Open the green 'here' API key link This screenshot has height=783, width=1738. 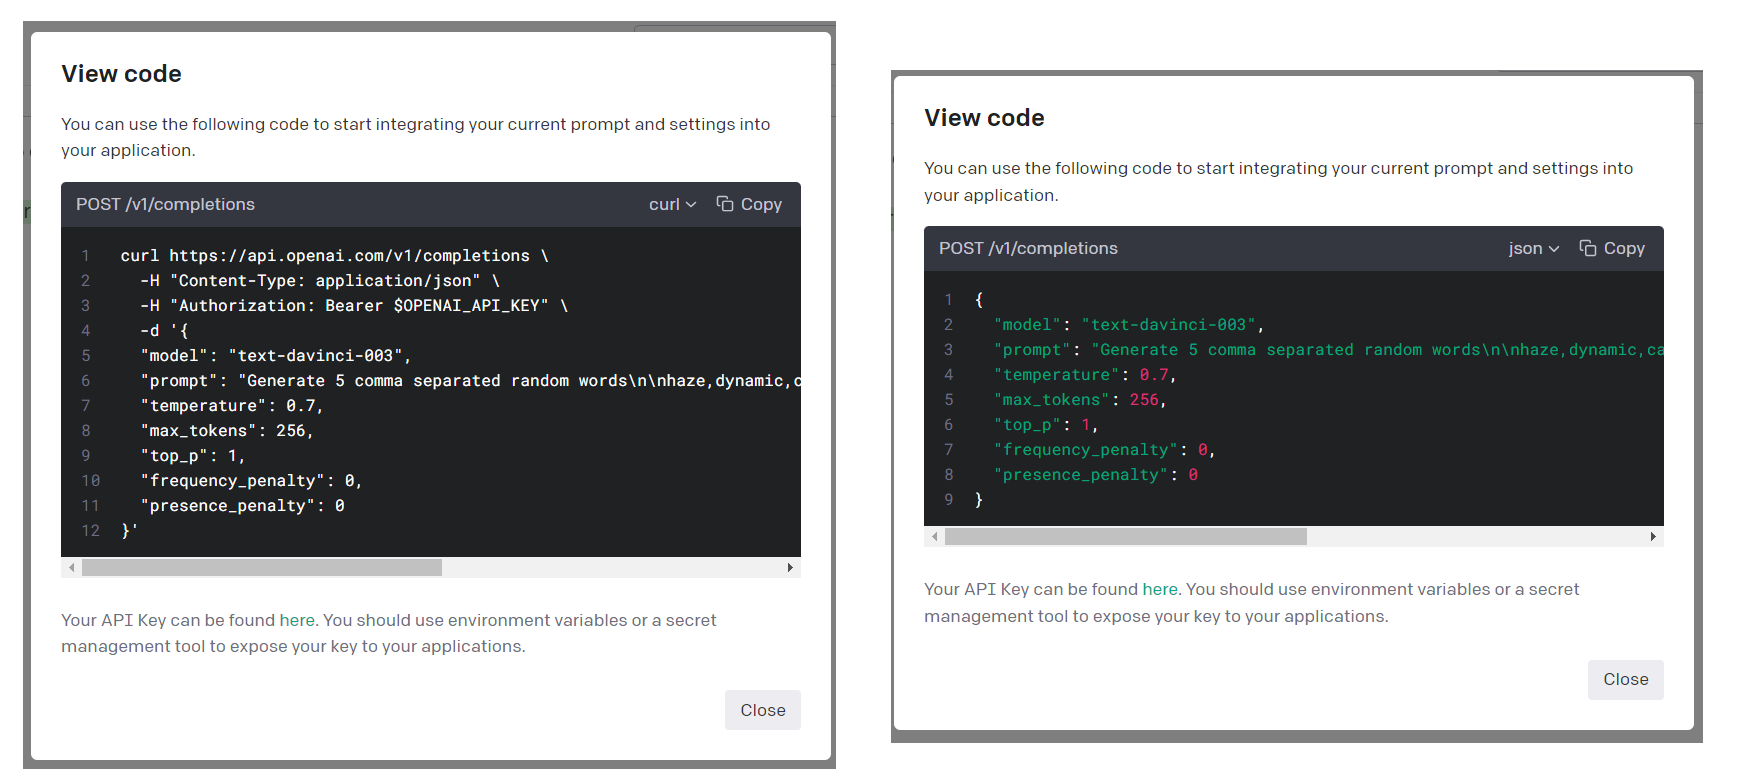pos(1160,590)
